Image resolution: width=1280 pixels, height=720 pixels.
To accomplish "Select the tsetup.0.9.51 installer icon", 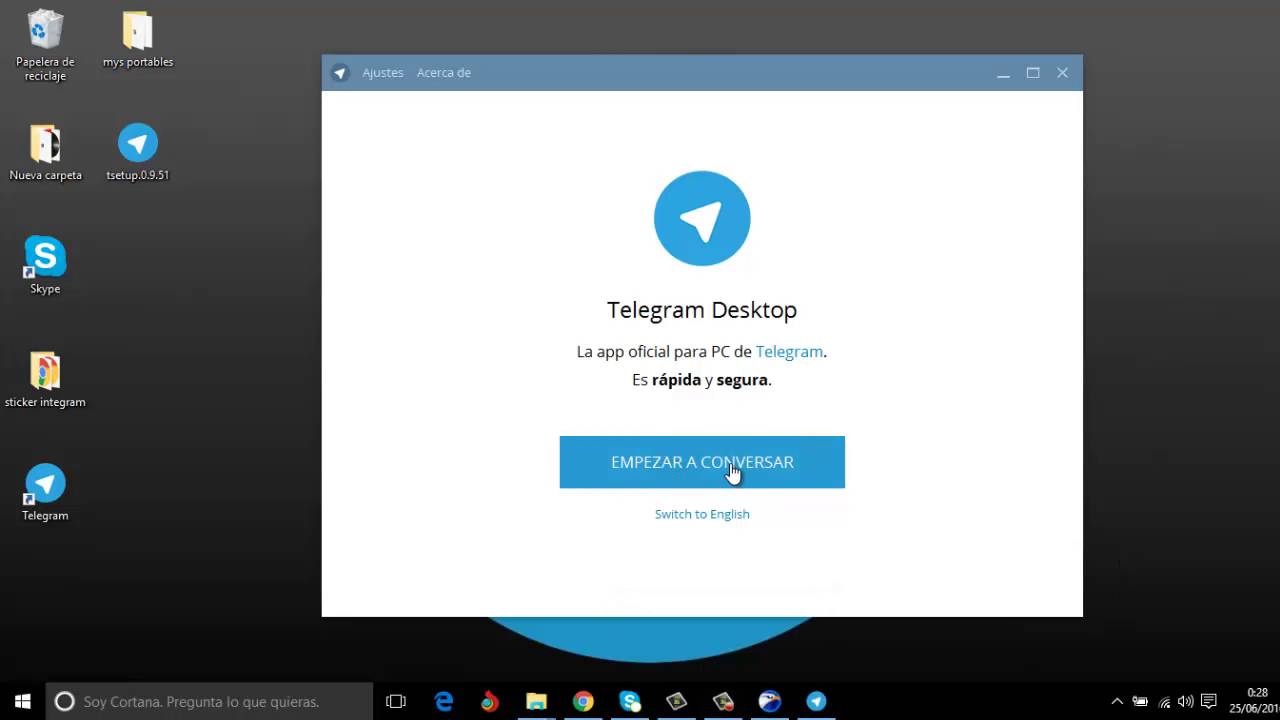I will pos(138,153).
